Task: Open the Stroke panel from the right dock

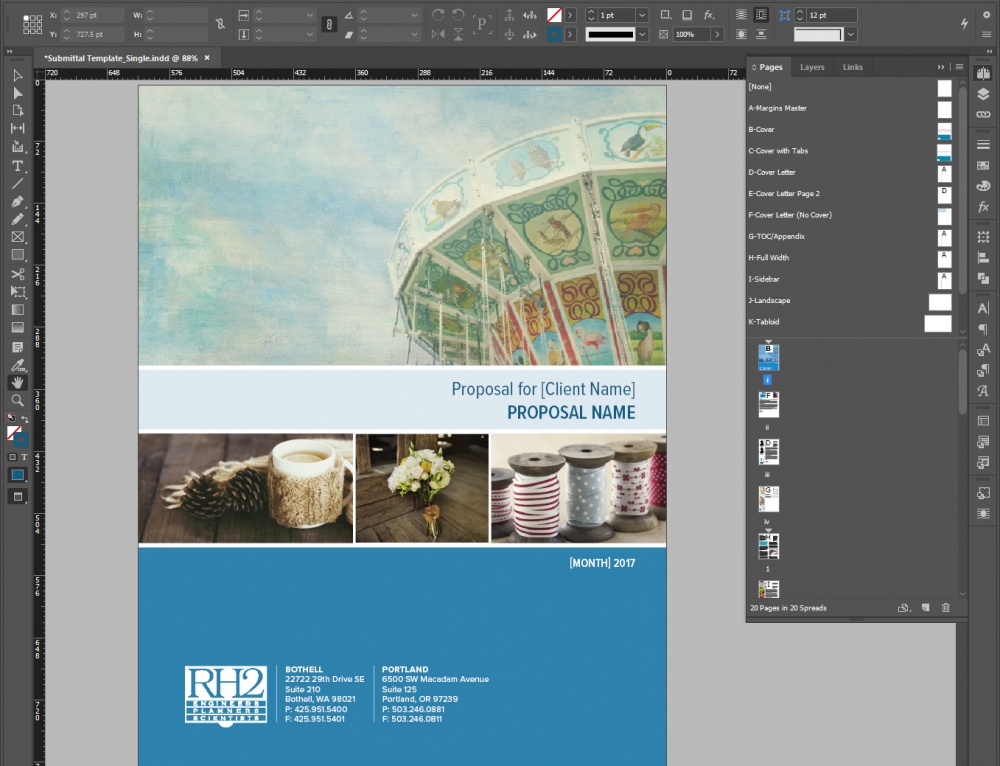Action: [982, 144]
